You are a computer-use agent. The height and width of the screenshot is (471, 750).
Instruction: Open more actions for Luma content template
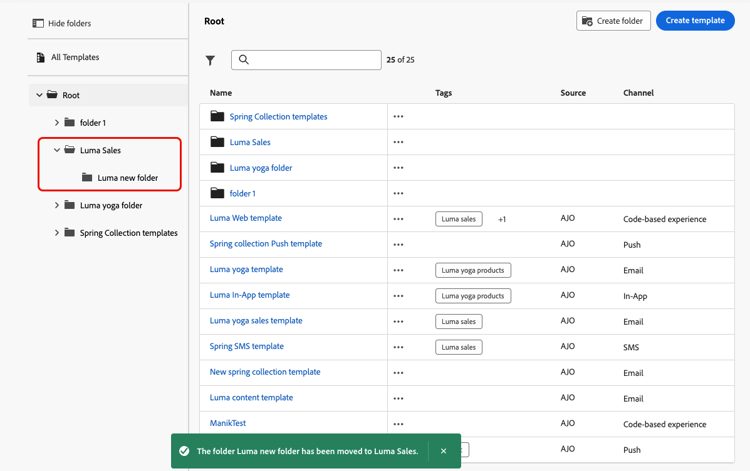tap(398, 398)
